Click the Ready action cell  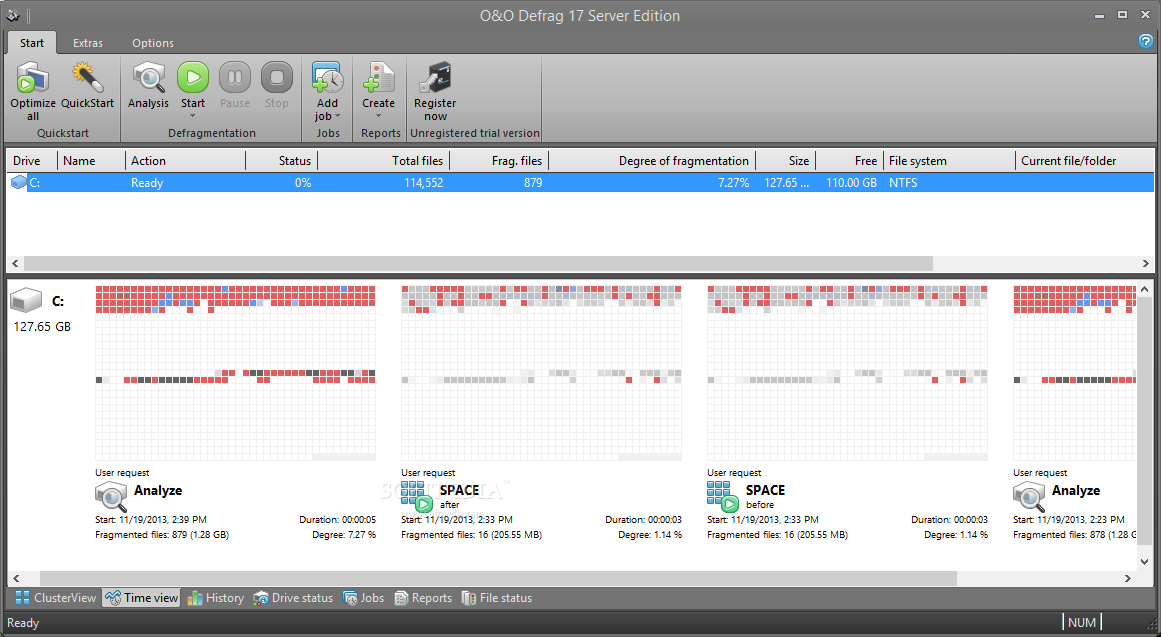point(147,182)
